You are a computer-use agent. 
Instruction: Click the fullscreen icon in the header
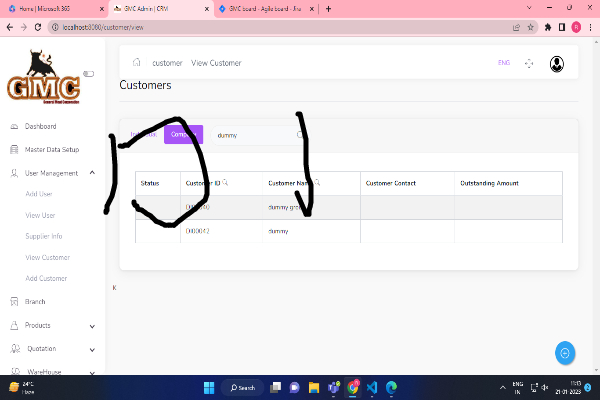coord(529,63)
